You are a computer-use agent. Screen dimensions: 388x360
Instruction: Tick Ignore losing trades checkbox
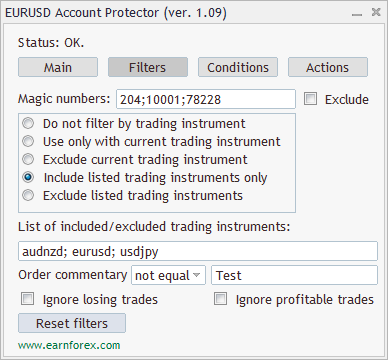coord(27,299)
